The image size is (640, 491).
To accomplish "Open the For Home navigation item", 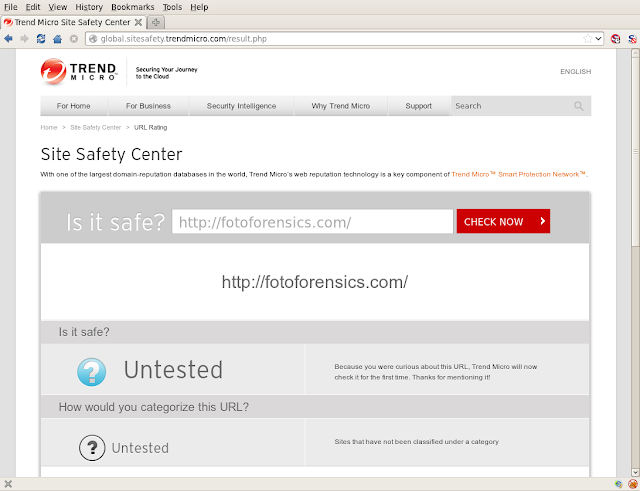I will [x=73, y=106].
